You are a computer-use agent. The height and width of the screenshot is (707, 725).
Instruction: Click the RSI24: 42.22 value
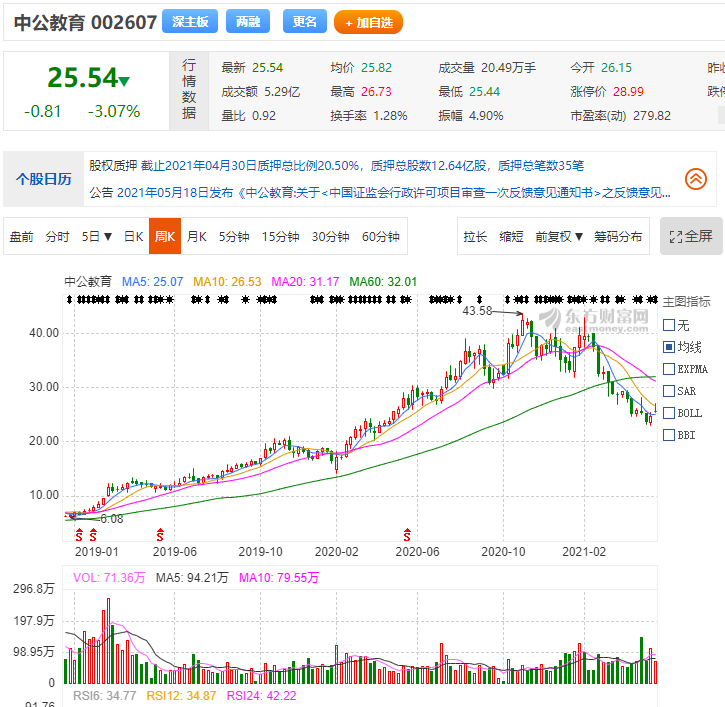click(261, 695)
